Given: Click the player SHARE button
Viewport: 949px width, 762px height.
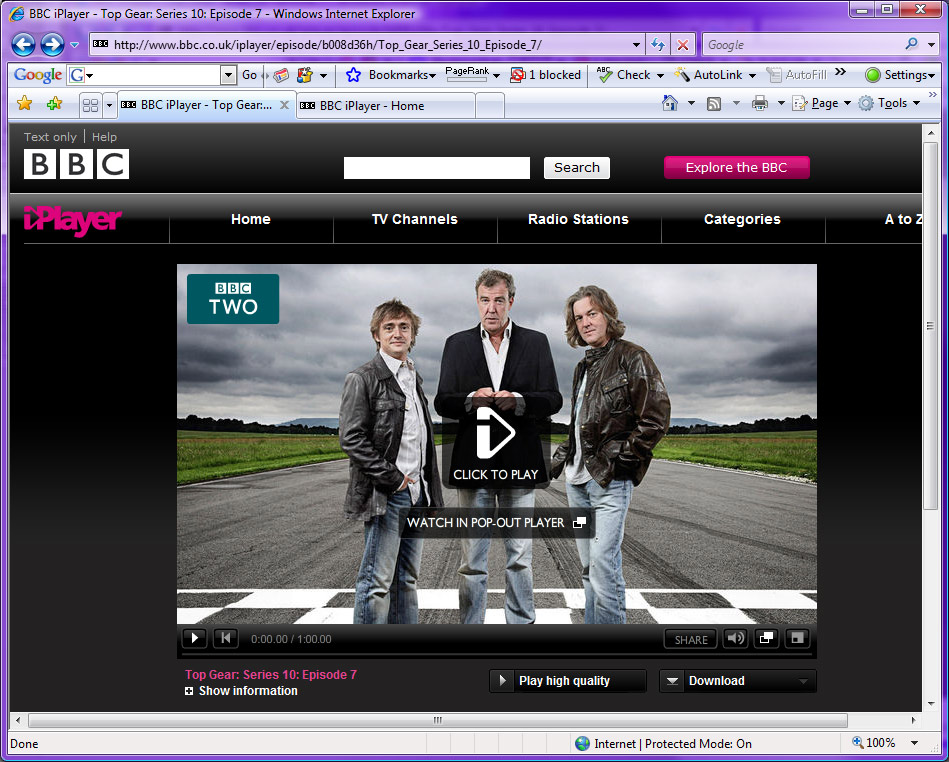Looking at the screenshot, I should tap(691, 639).
